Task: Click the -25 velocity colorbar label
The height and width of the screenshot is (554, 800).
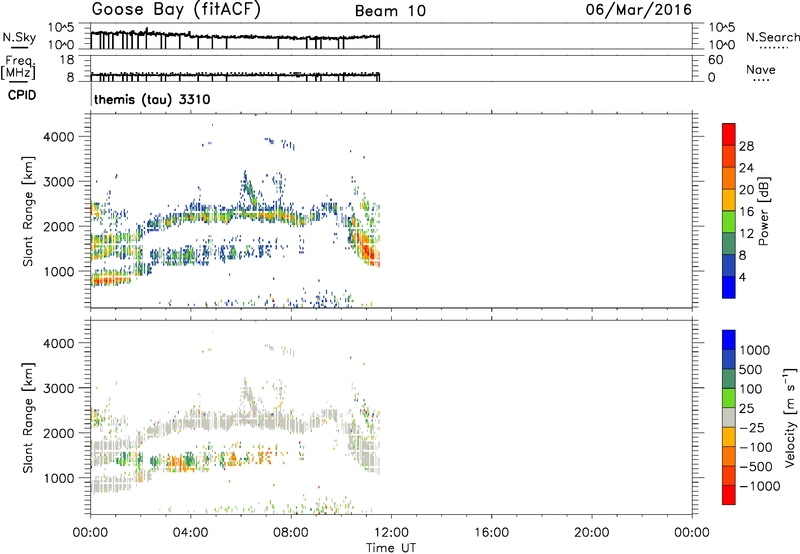Action: click(x=752, y=428)
